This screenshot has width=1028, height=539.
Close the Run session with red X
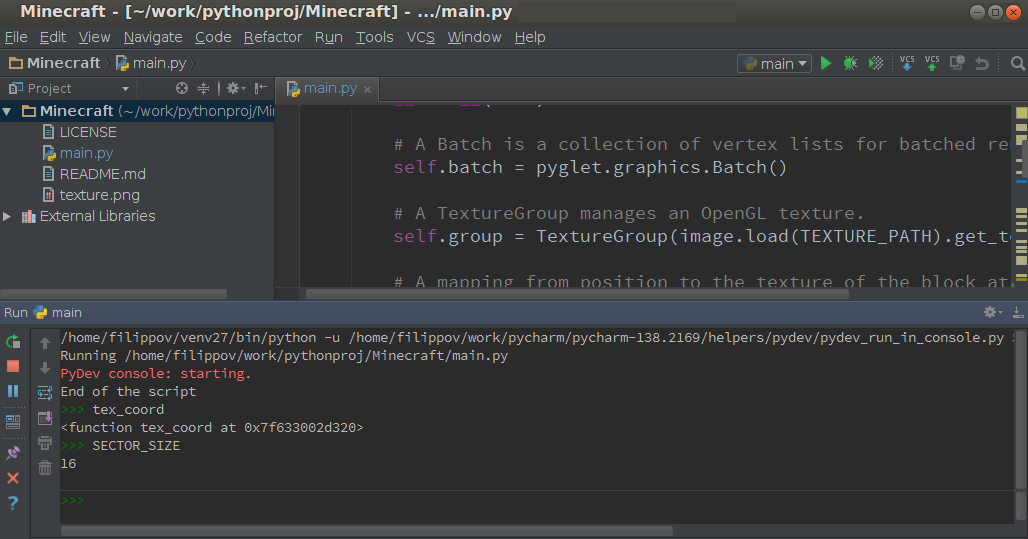(x=12, y=478)
